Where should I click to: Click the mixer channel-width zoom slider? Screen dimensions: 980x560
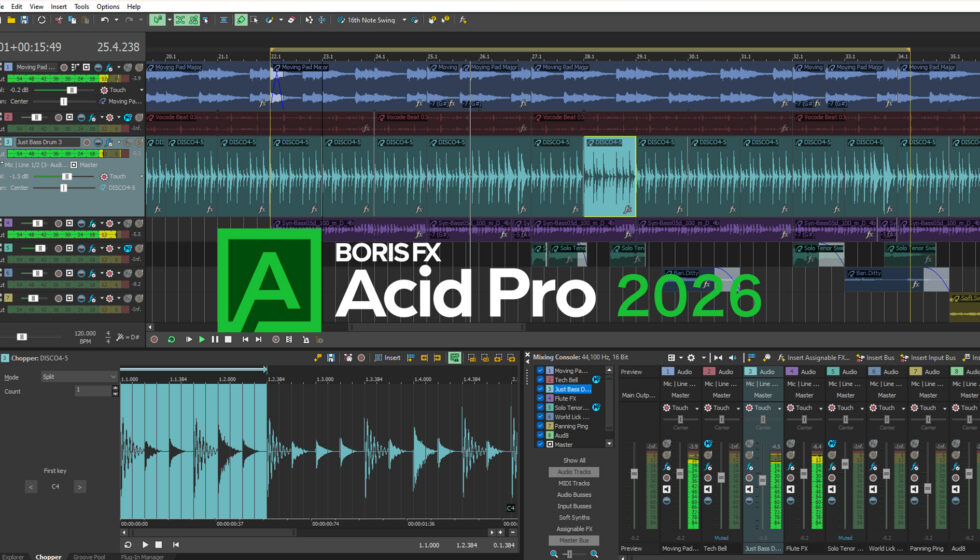pyautogui.click(x=568, y=554)
